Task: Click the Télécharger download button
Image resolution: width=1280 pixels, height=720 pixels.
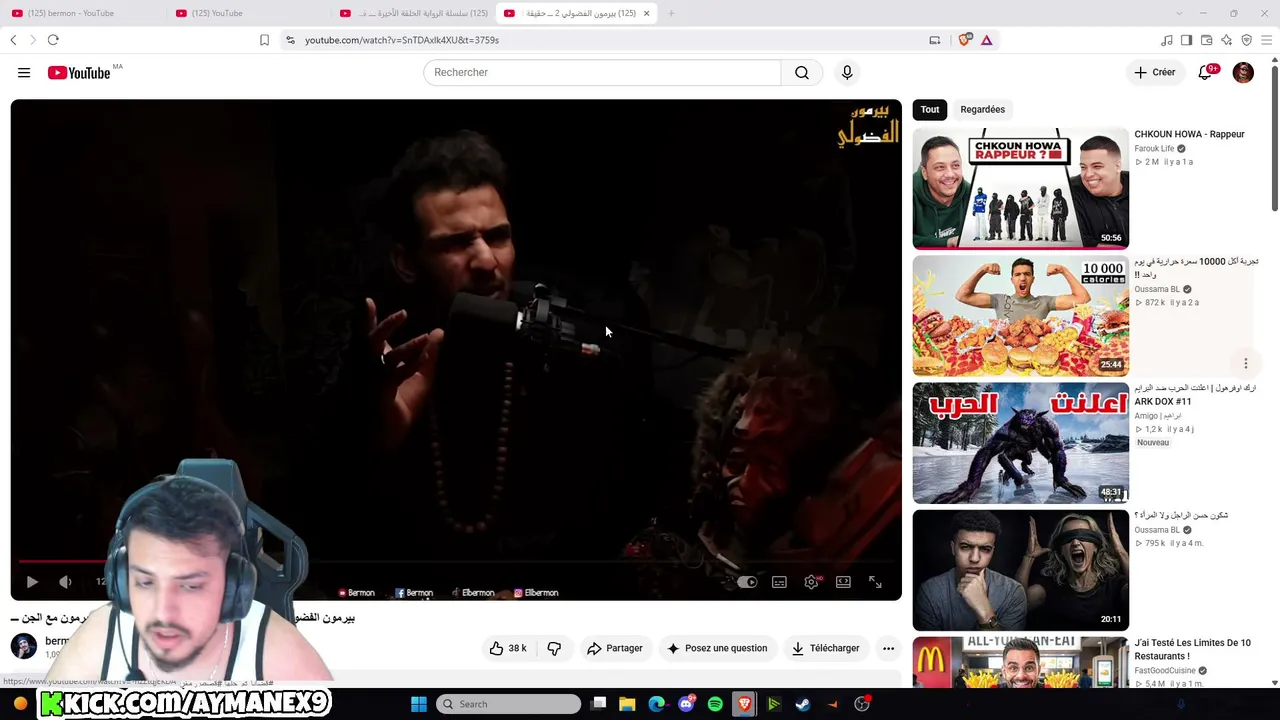Action: pos(825,648)
